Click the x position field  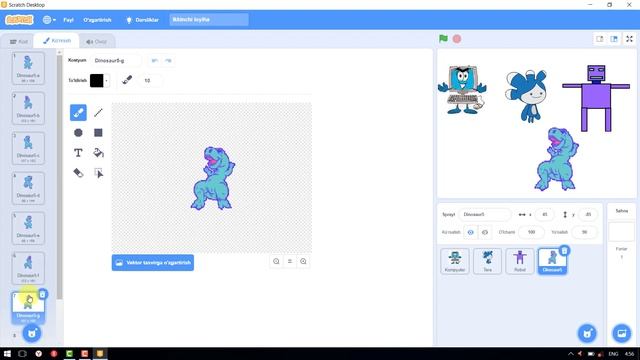(x=544, y=214)
